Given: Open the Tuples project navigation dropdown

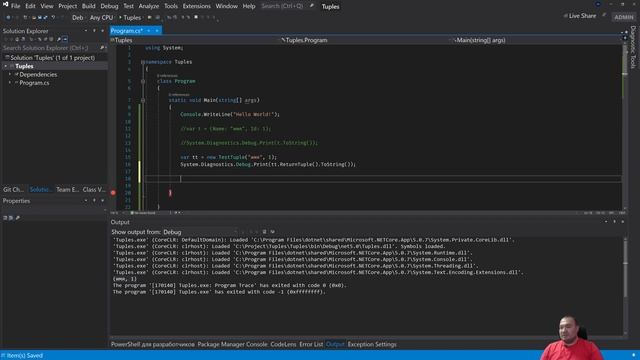Looking at the screenshot, I should [x=195, y=40].
